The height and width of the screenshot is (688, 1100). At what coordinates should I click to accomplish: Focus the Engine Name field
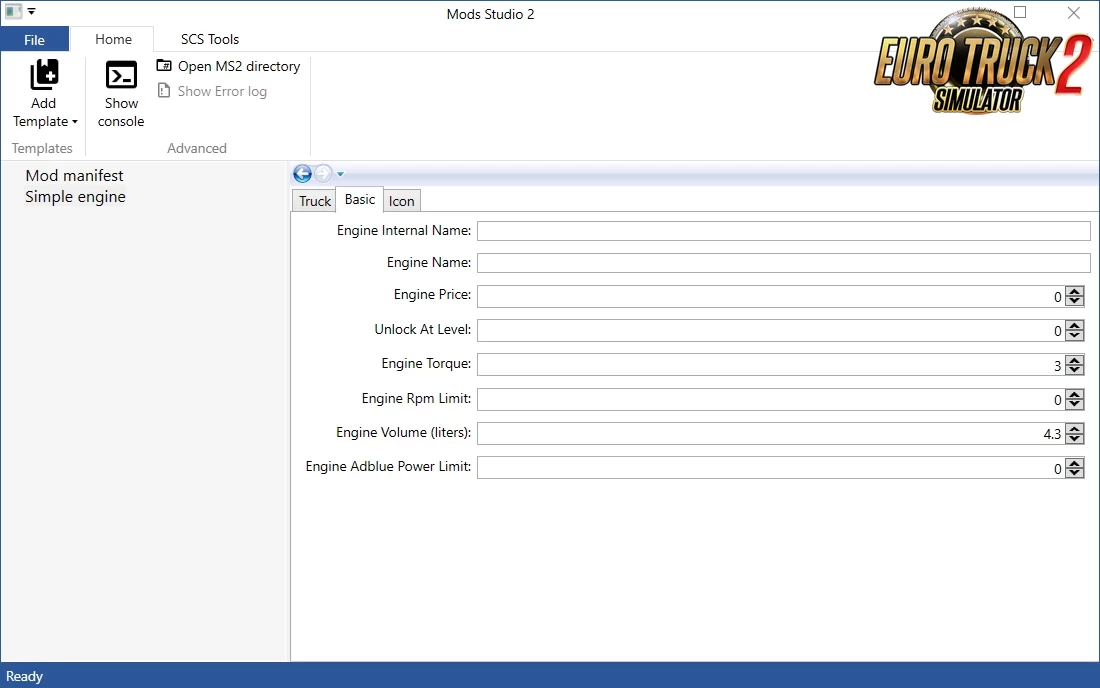[784, 263]
